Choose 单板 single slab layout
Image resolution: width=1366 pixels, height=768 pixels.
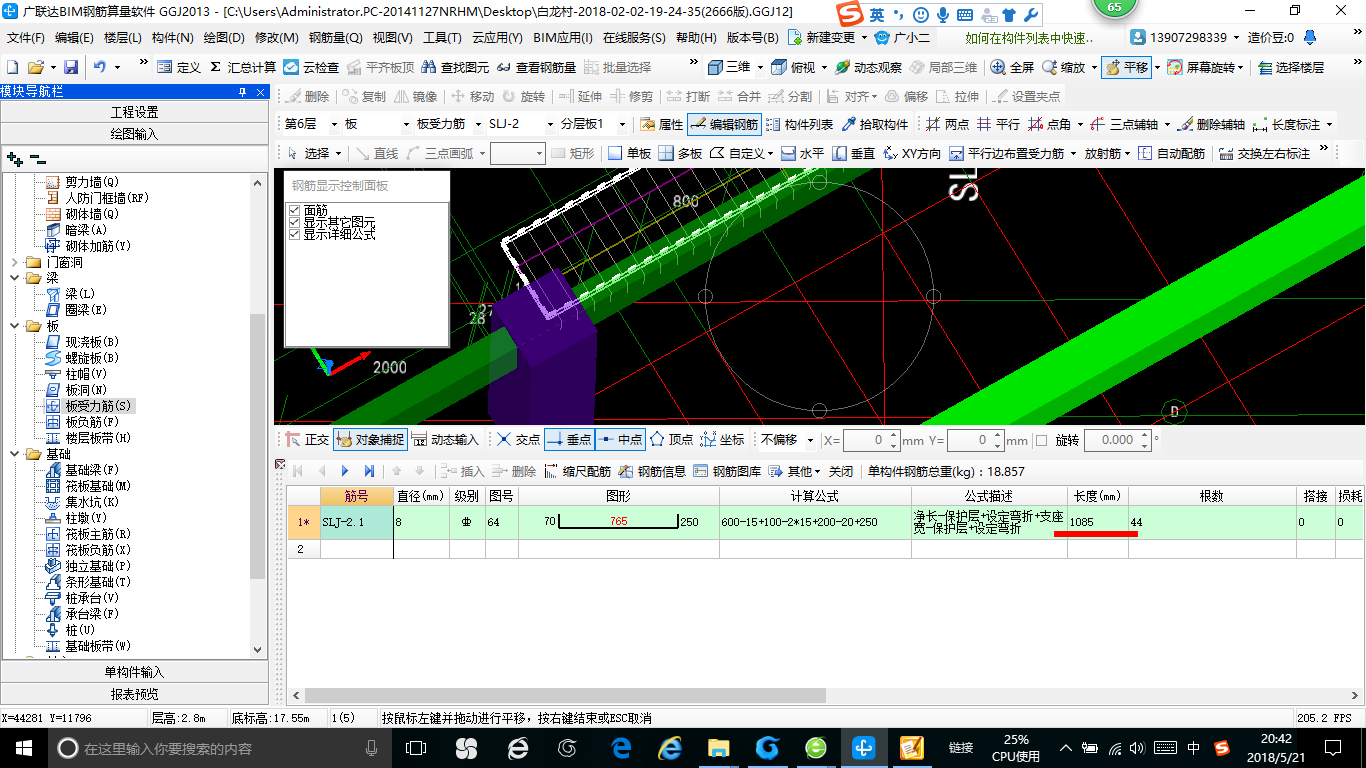coord(630,153)
